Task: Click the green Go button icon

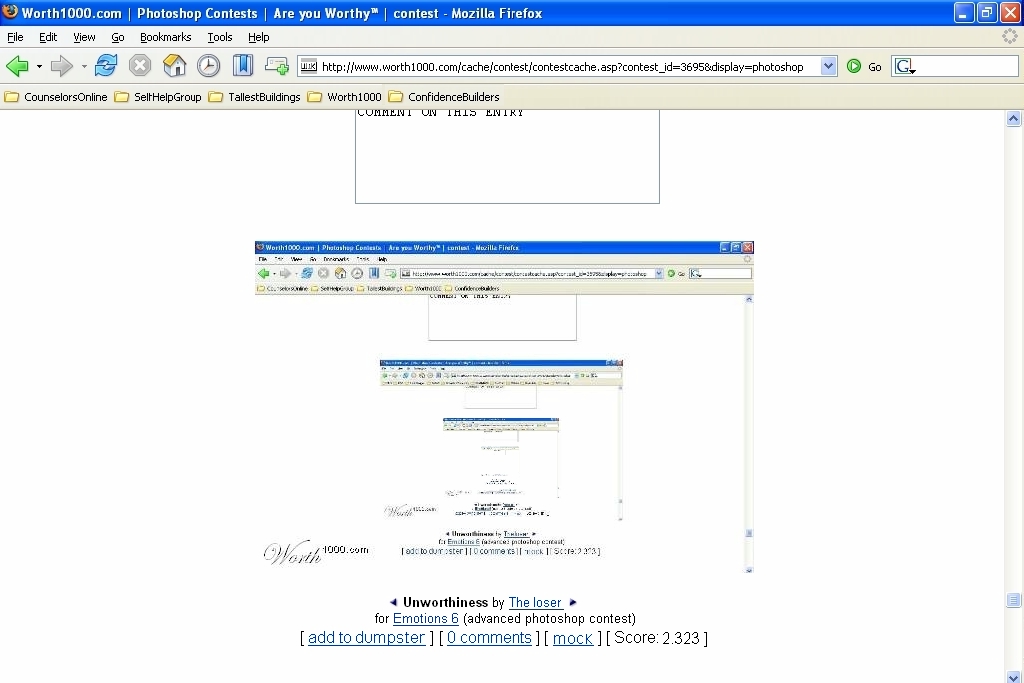Action: coord(854,66)
